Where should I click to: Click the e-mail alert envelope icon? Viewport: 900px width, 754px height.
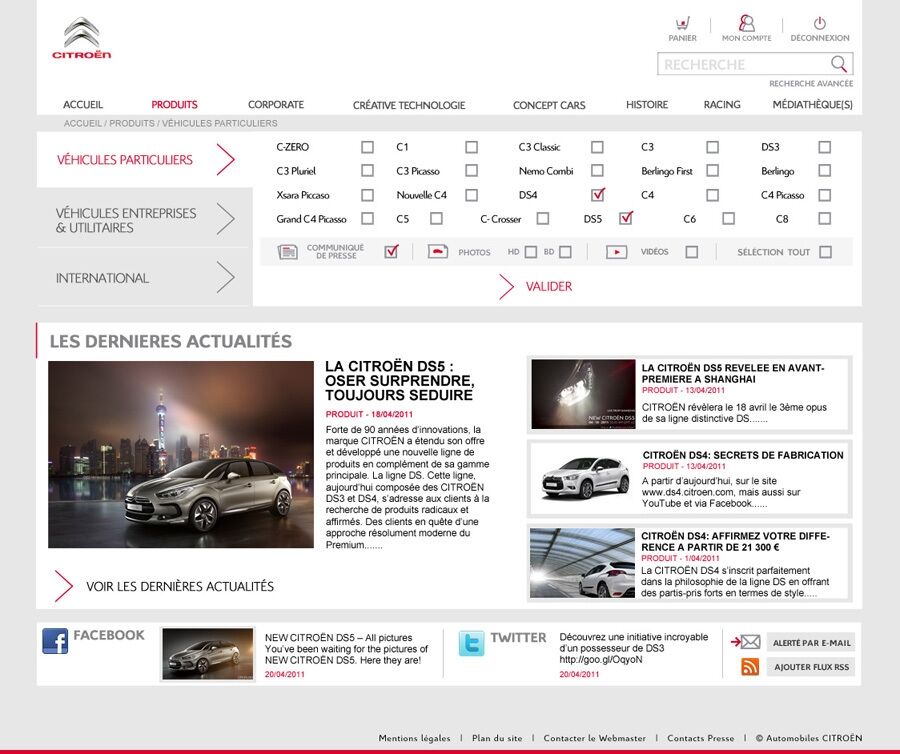pos(746,642)
